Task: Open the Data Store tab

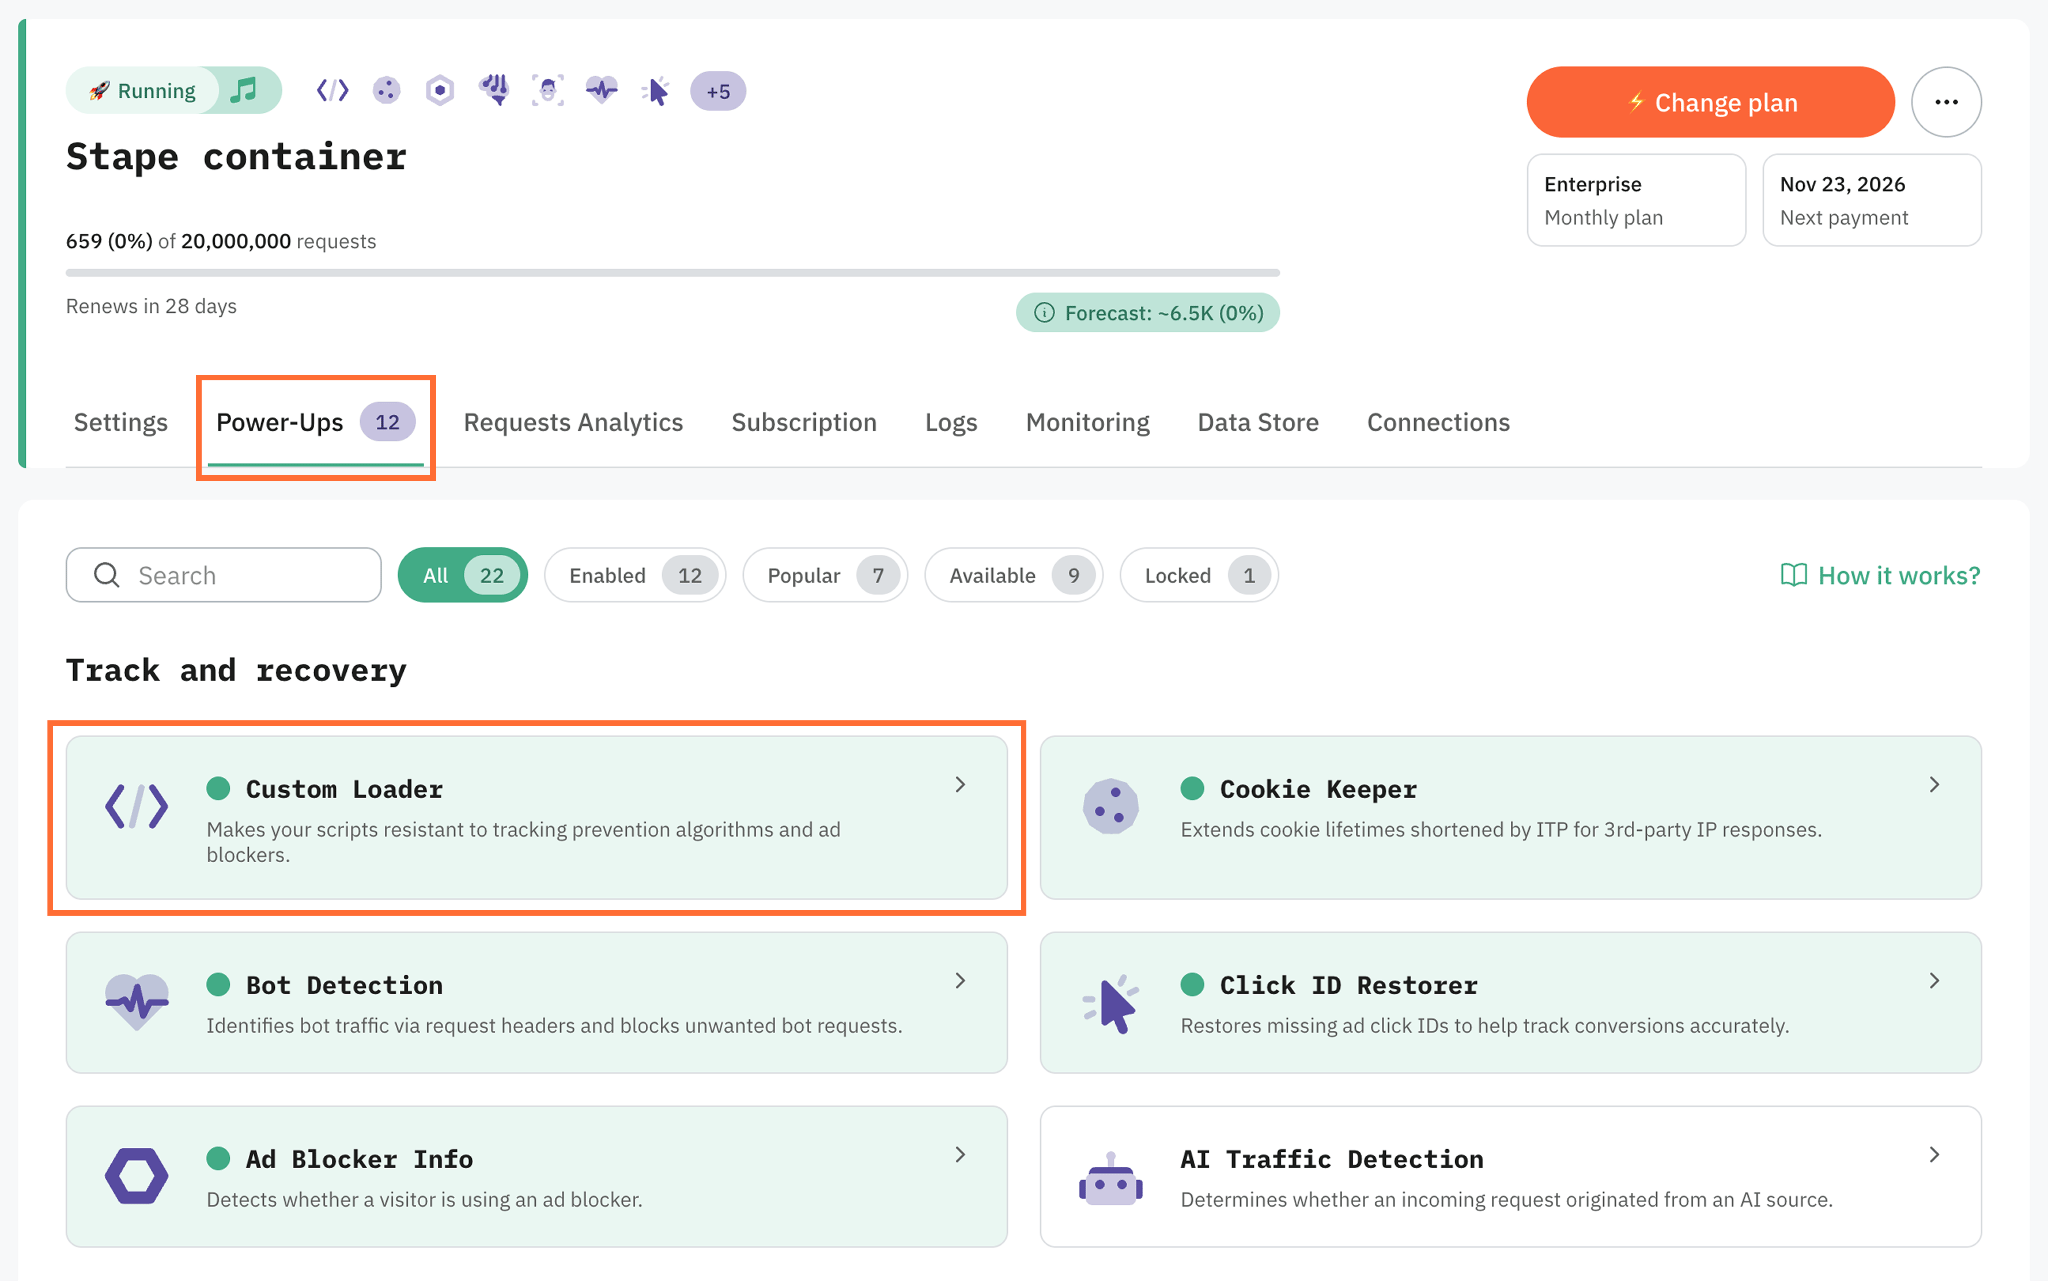Action: (x=1258, y=422)
